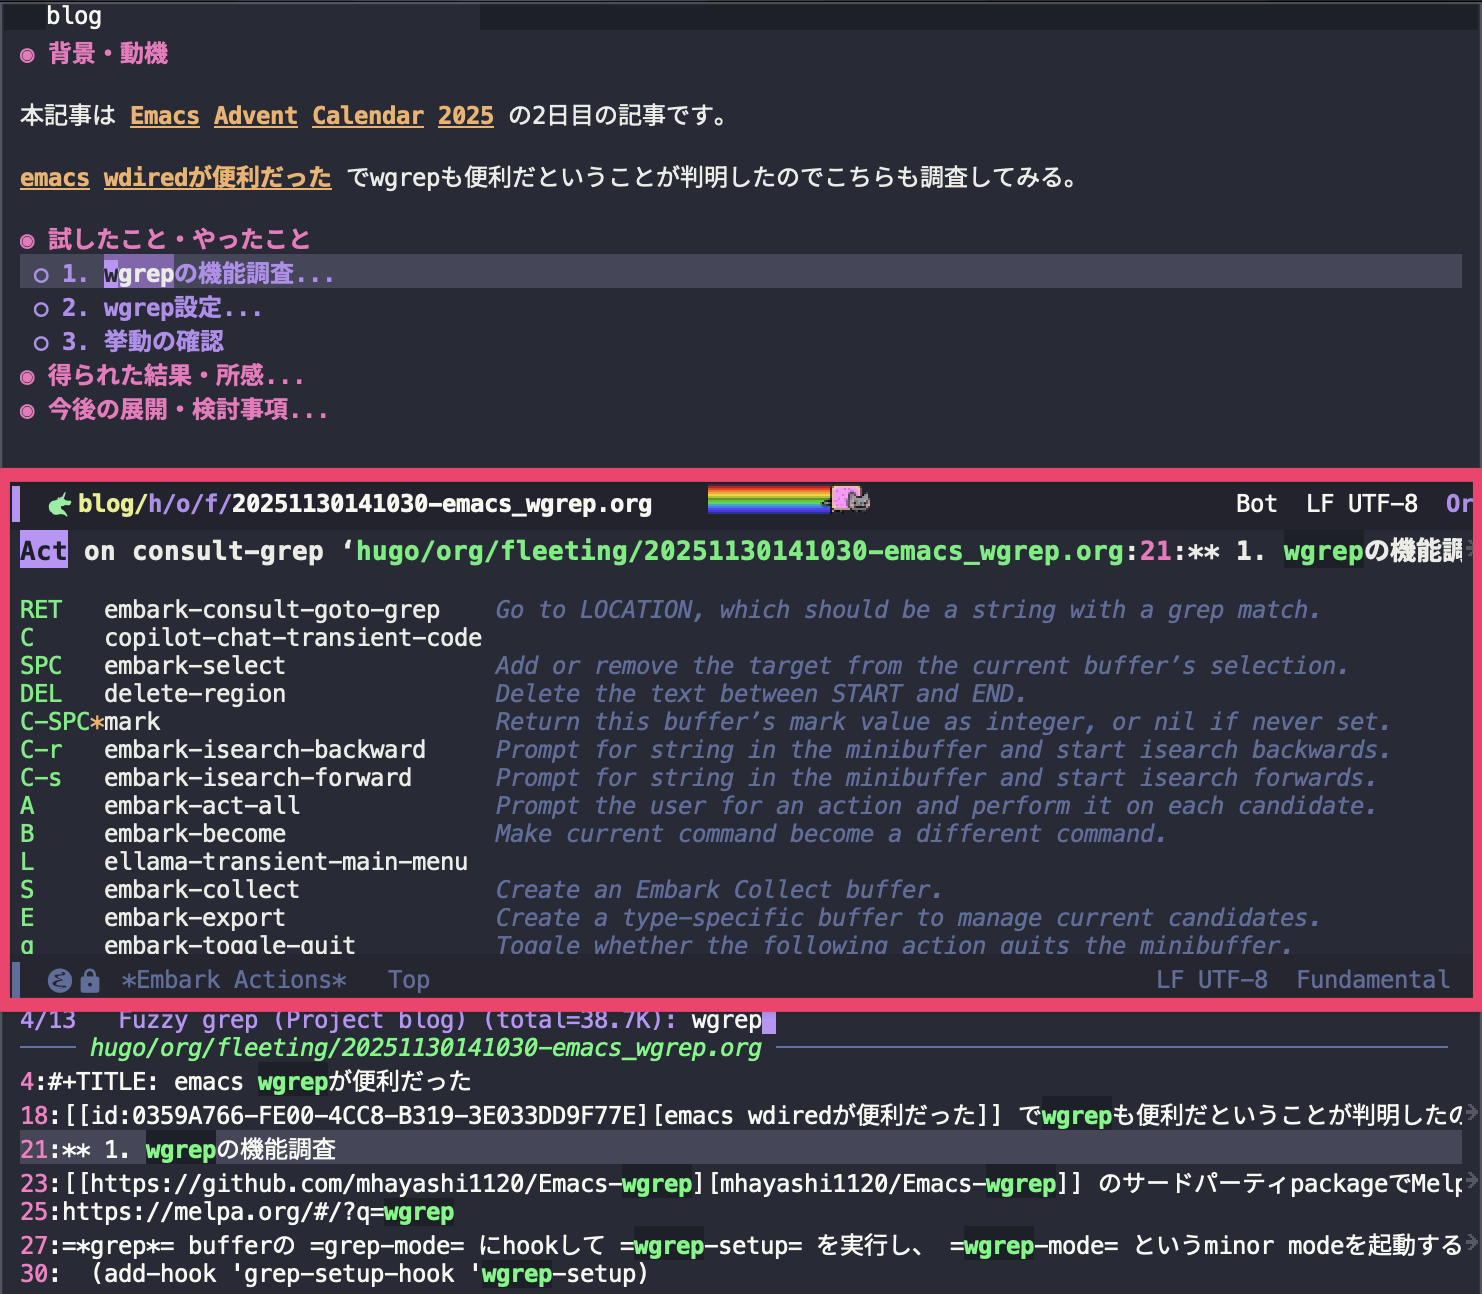Select the blog tab
This screenshot has width=1482, height=1294.
74,16
